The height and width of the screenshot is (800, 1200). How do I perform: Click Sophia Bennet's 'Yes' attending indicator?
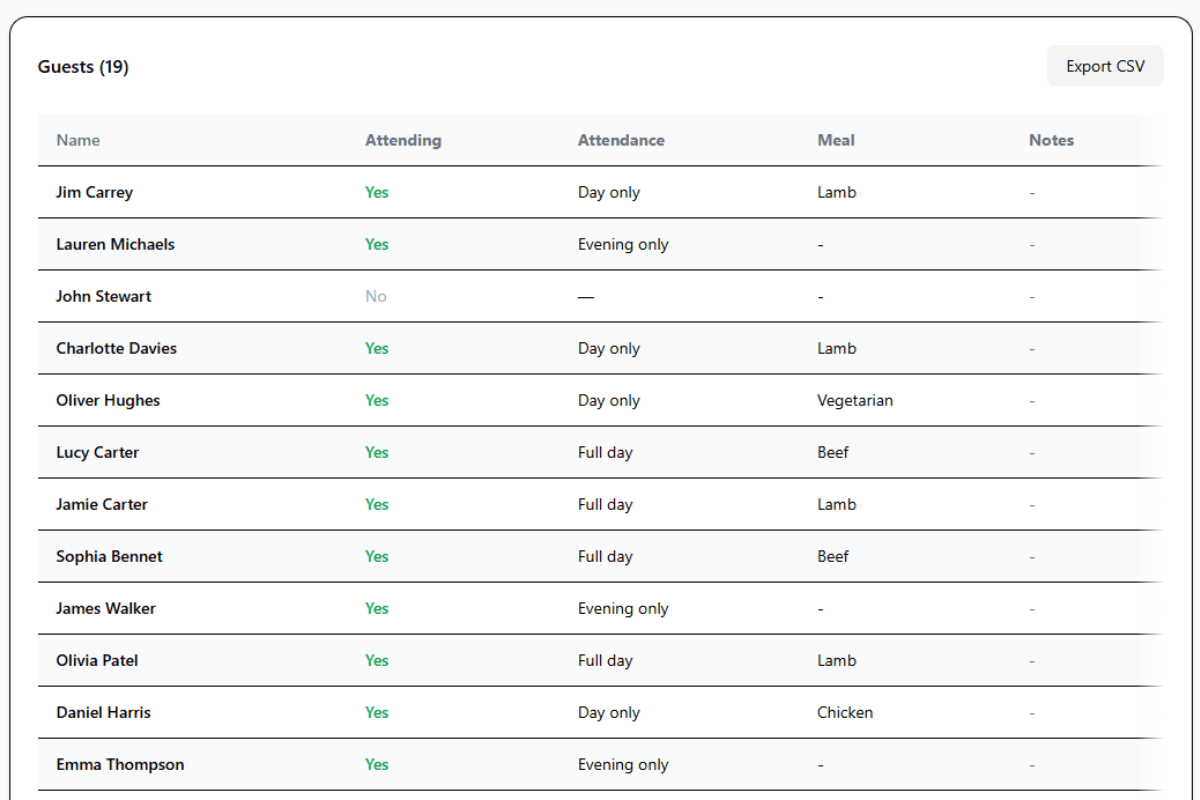pos(377,556)
